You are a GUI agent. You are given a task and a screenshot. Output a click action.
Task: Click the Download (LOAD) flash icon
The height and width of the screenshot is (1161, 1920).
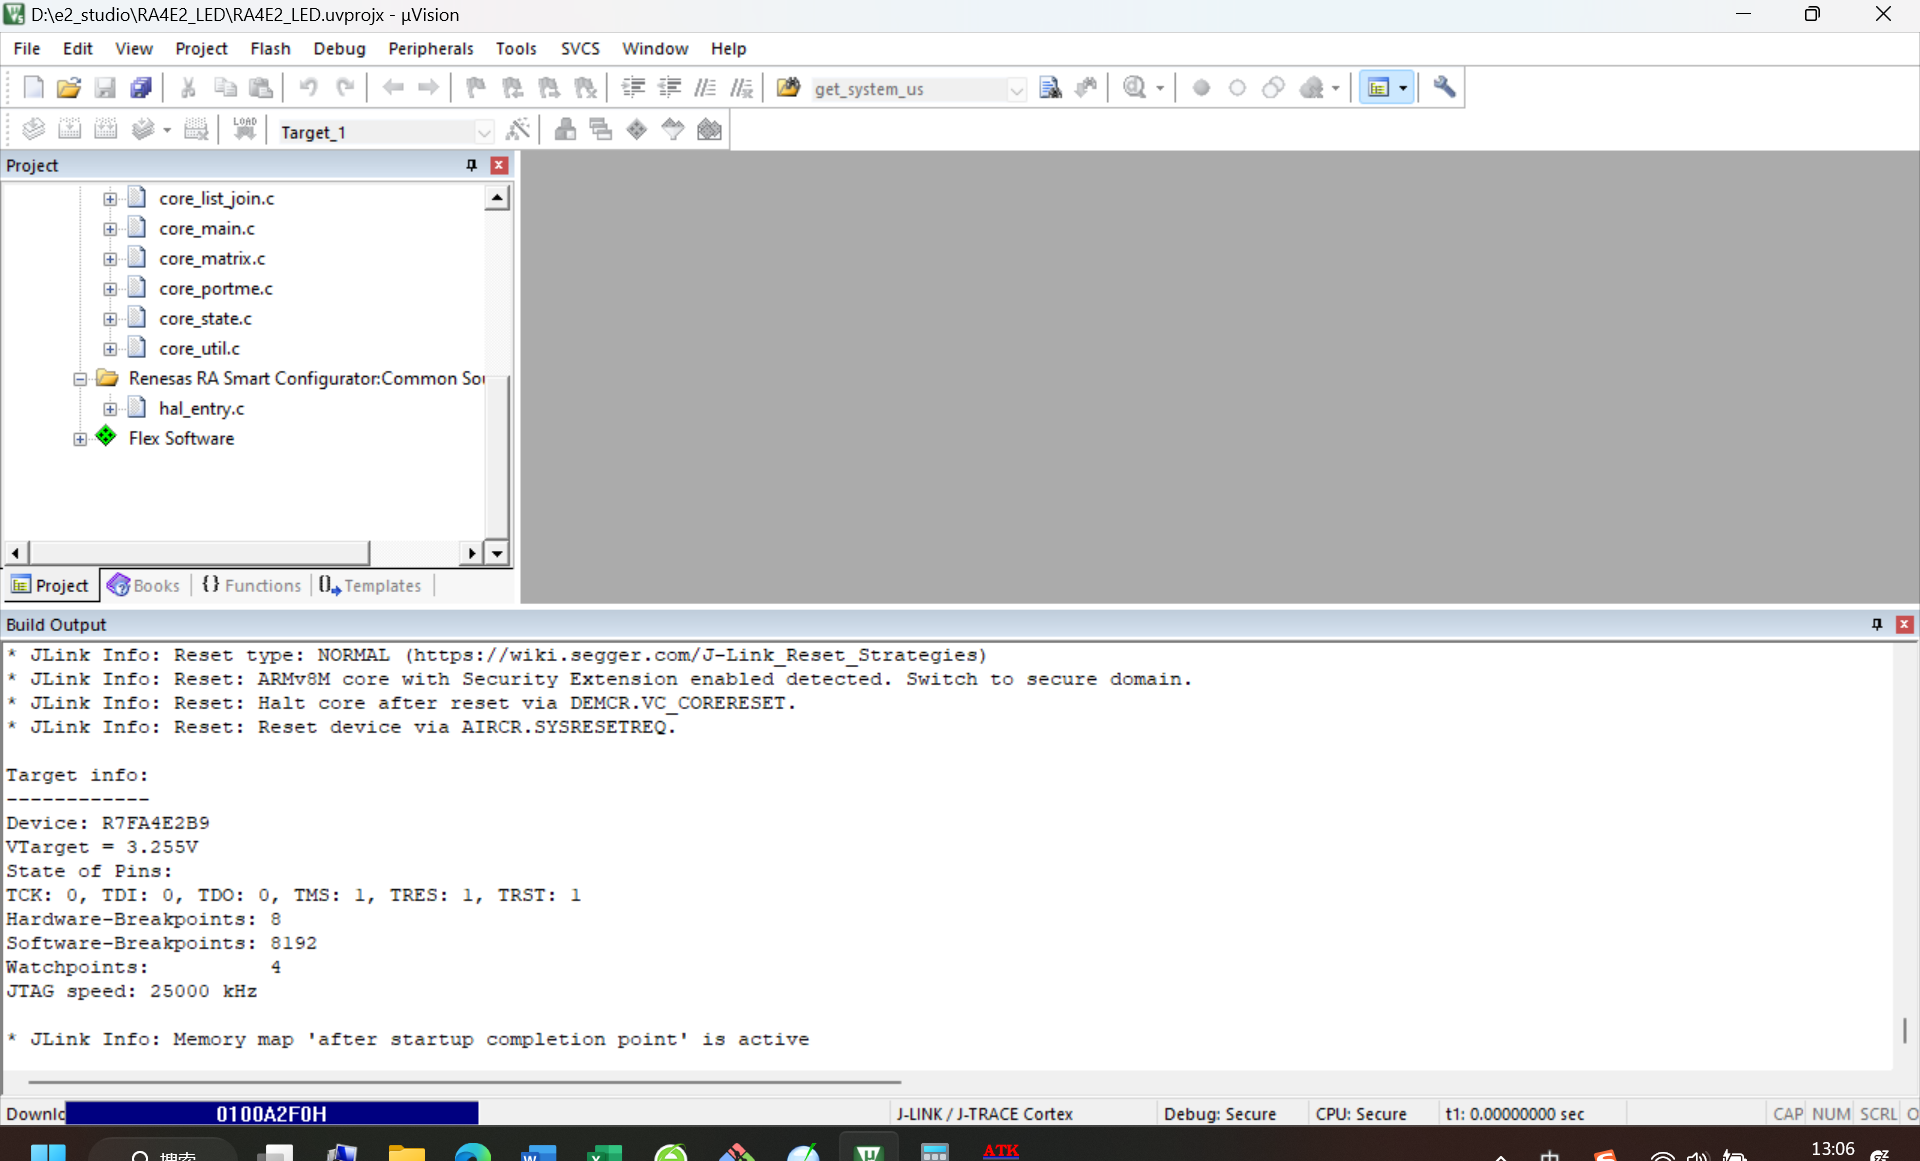[244, 130]
